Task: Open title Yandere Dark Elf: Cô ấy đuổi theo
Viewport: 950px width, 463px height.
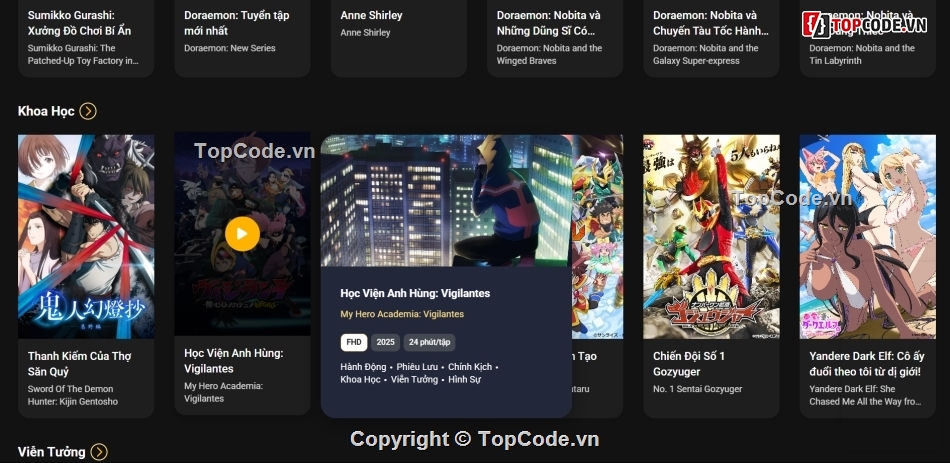Action: coord(865,364)
